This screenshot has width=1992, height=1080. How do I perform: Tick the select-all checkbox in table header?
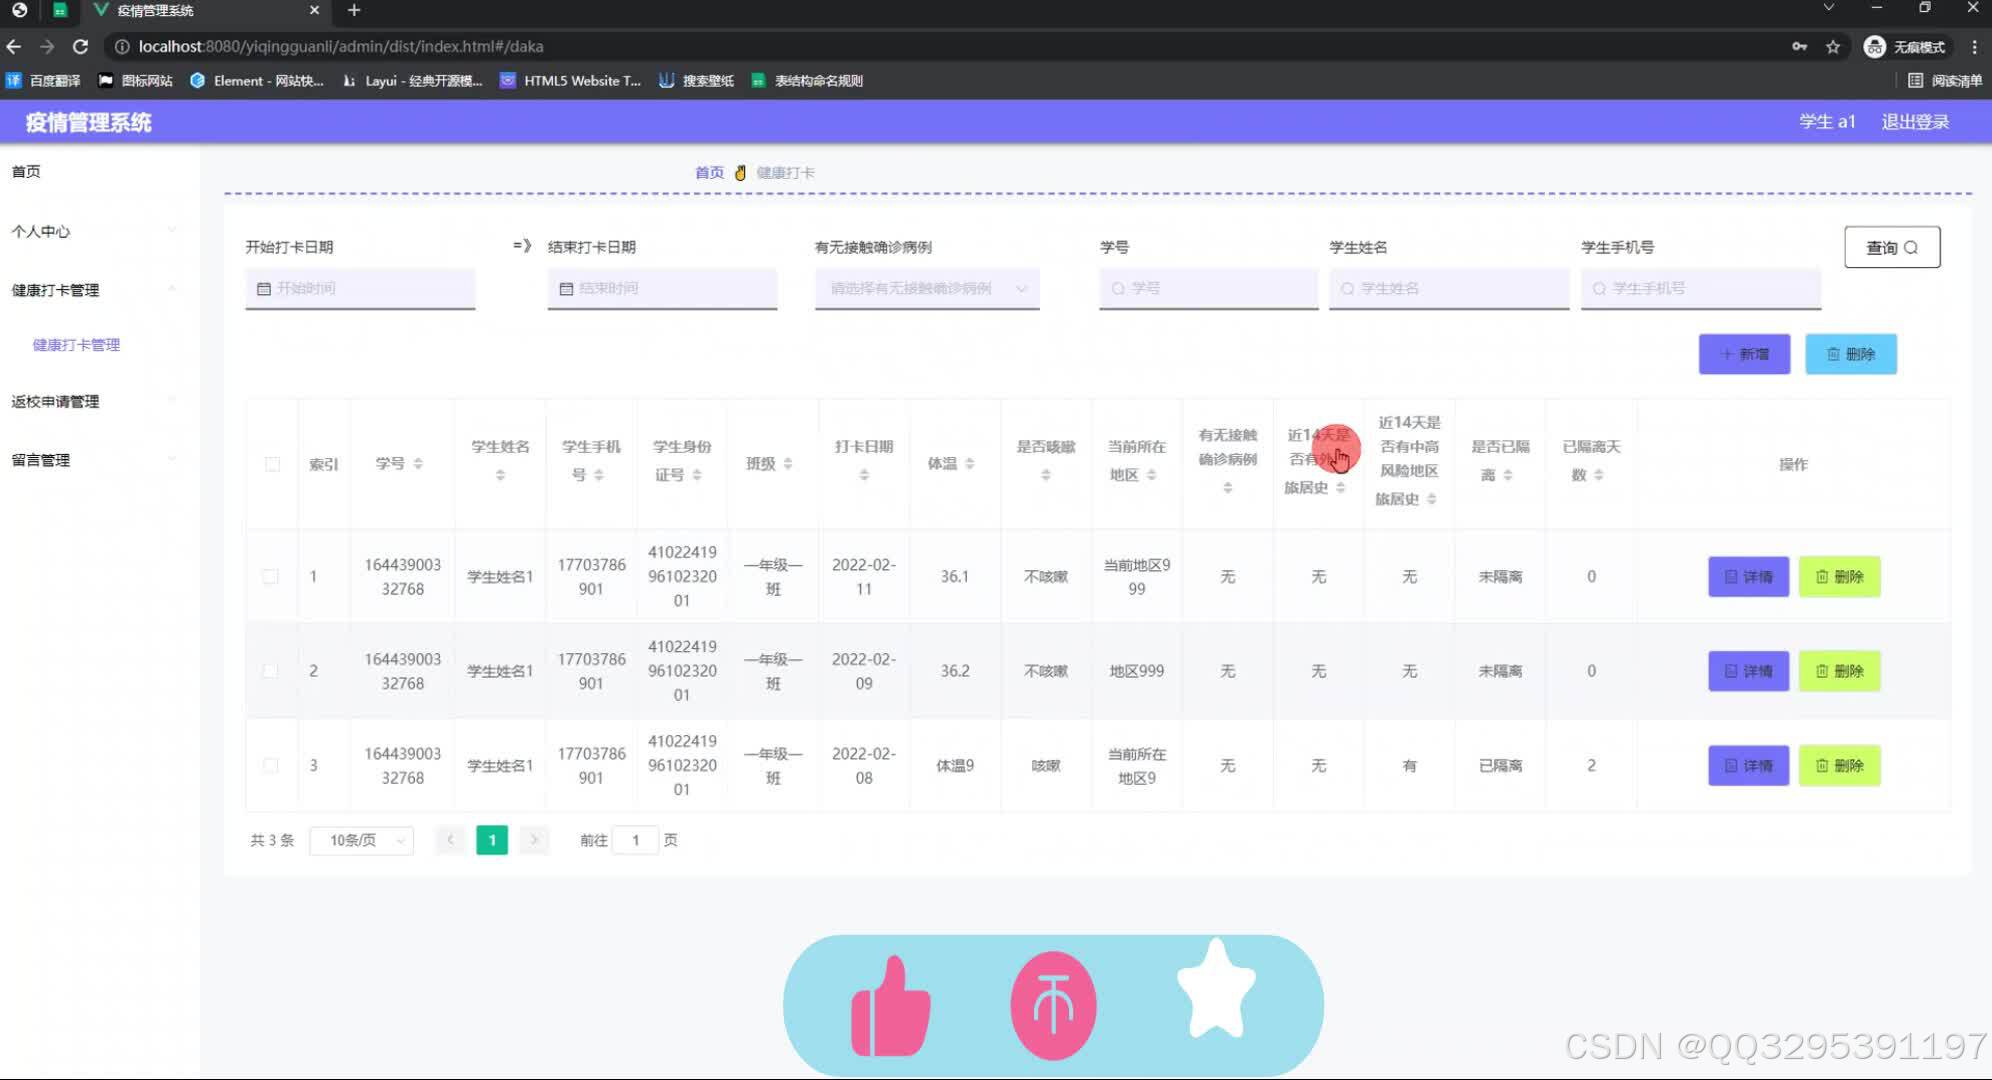coord(272,464)
